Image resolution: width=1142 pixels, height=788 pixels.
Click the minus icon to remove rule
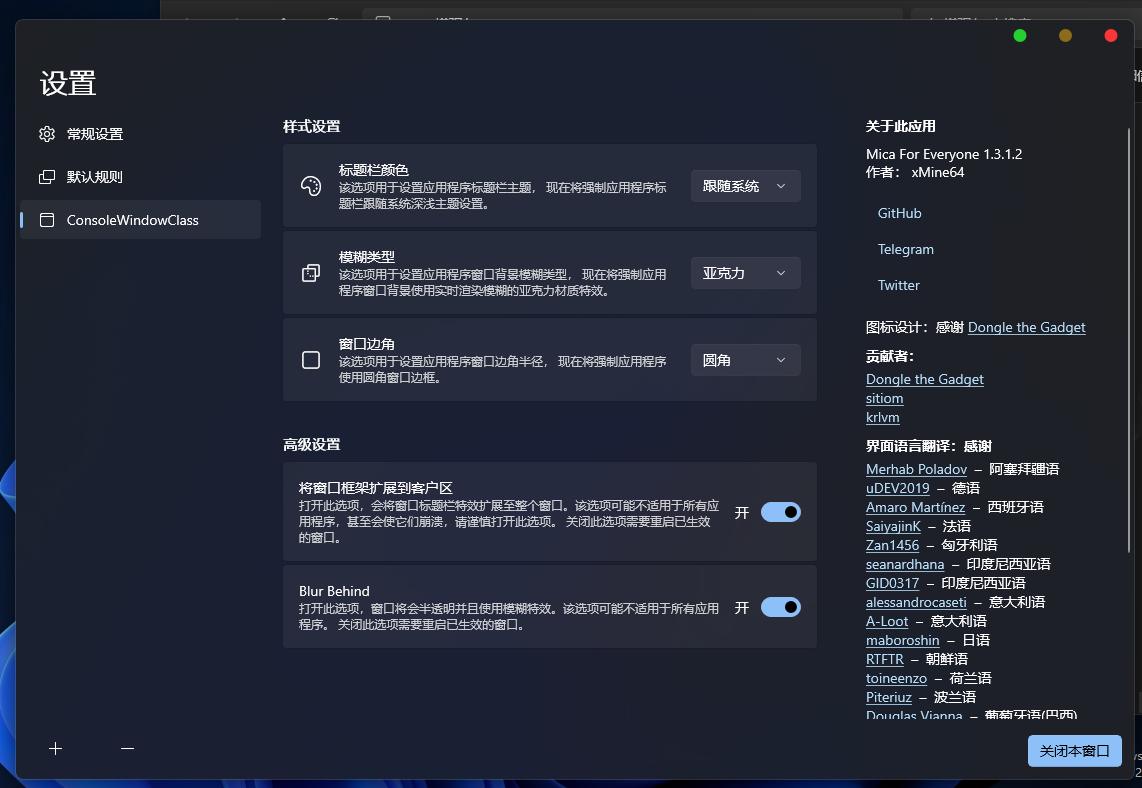click(127, 748)
